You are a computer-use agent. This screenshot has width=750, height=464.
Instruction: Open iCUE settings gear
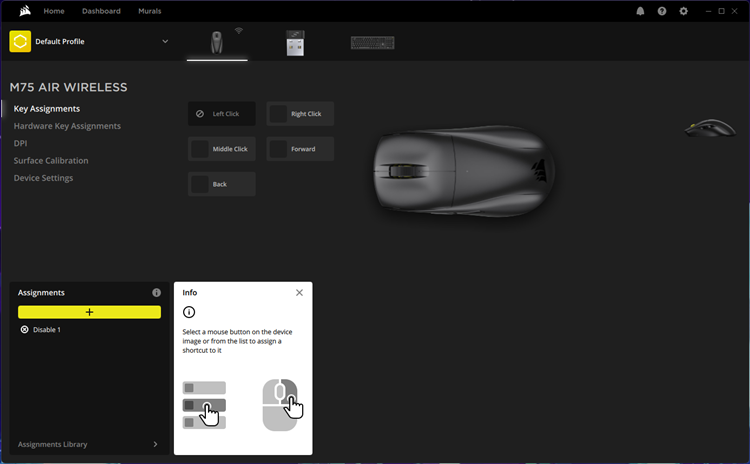[x=684, y=11]
